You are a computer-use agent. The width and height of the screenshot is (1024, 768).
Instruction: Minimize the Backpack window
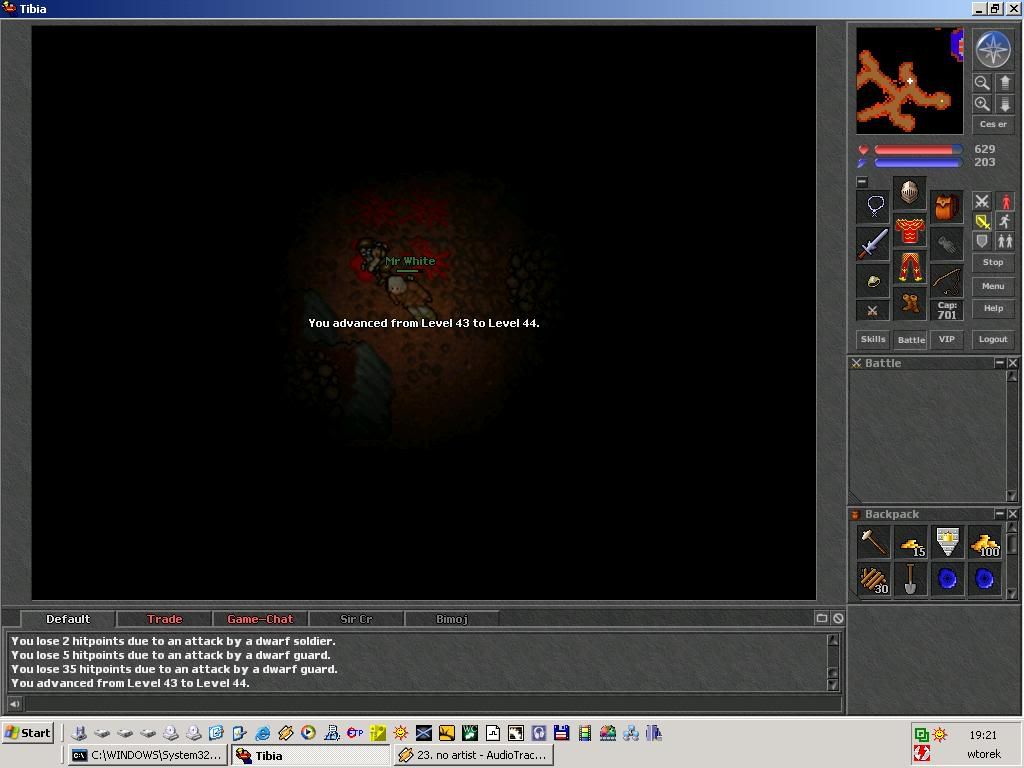point(999,514)
